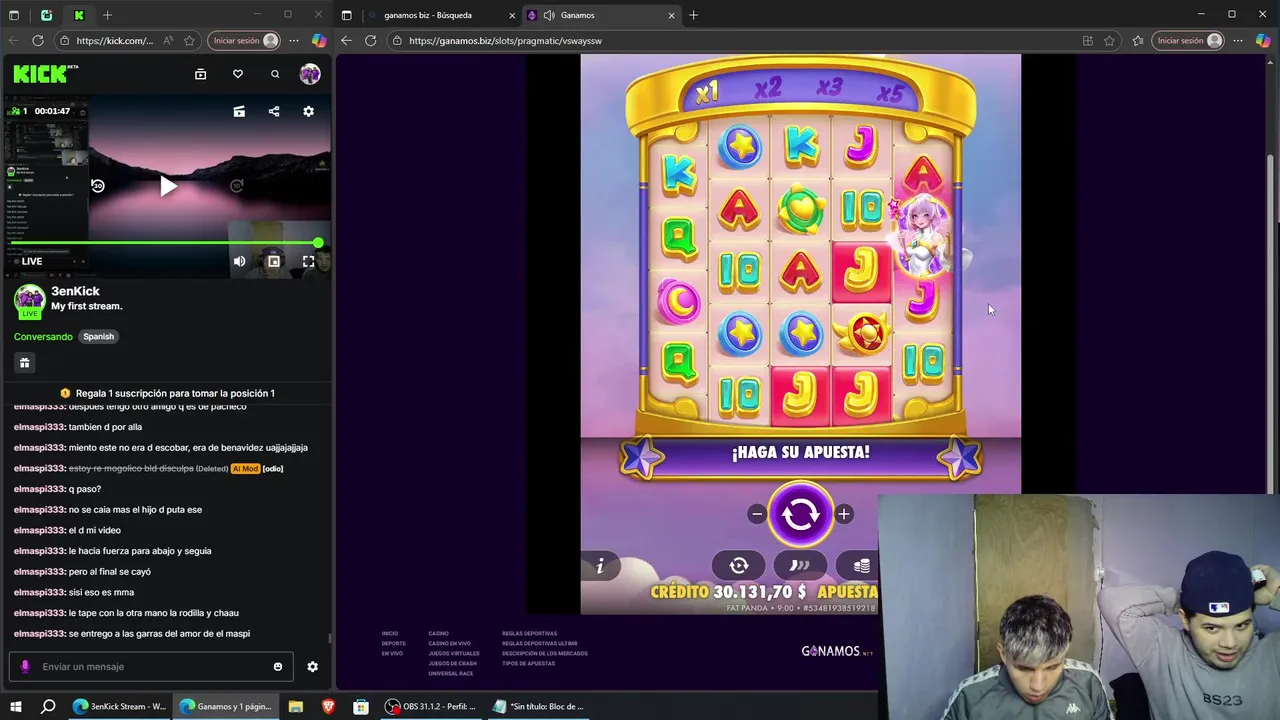Open new tab in Kick window

[107, 15]
